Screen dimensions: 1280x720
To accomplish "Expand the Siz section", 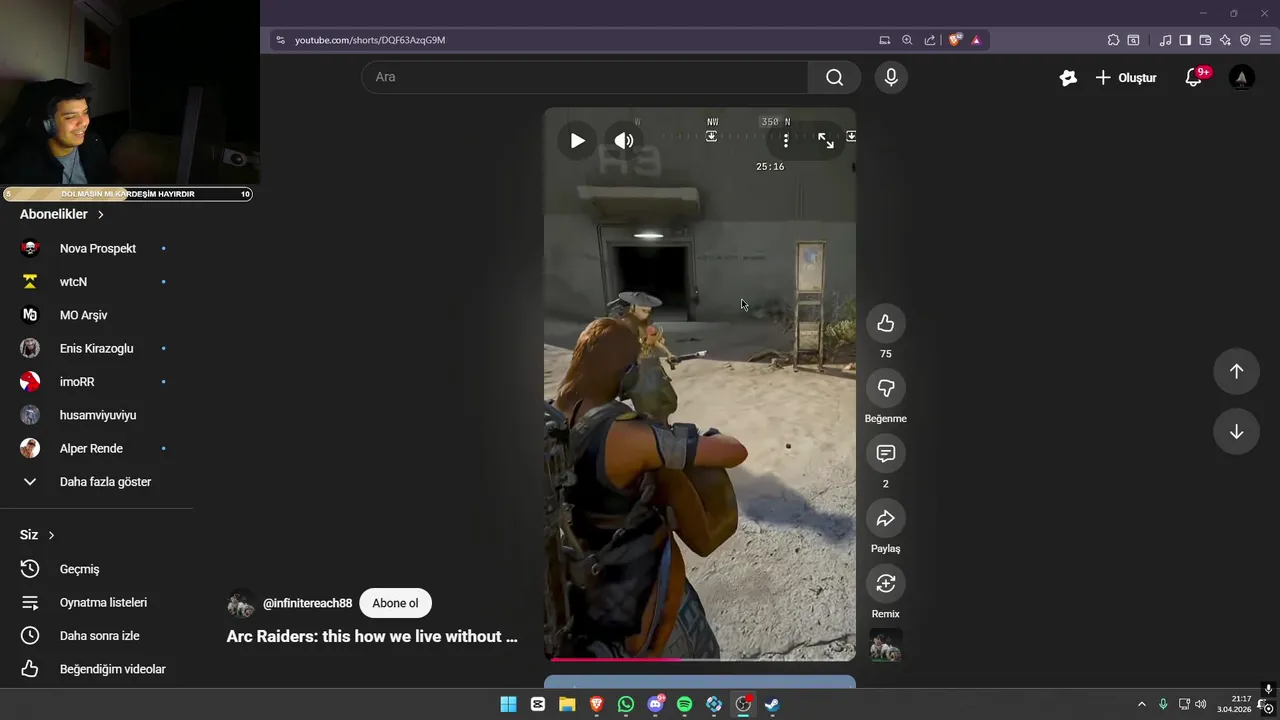I will tap(37, 535).
